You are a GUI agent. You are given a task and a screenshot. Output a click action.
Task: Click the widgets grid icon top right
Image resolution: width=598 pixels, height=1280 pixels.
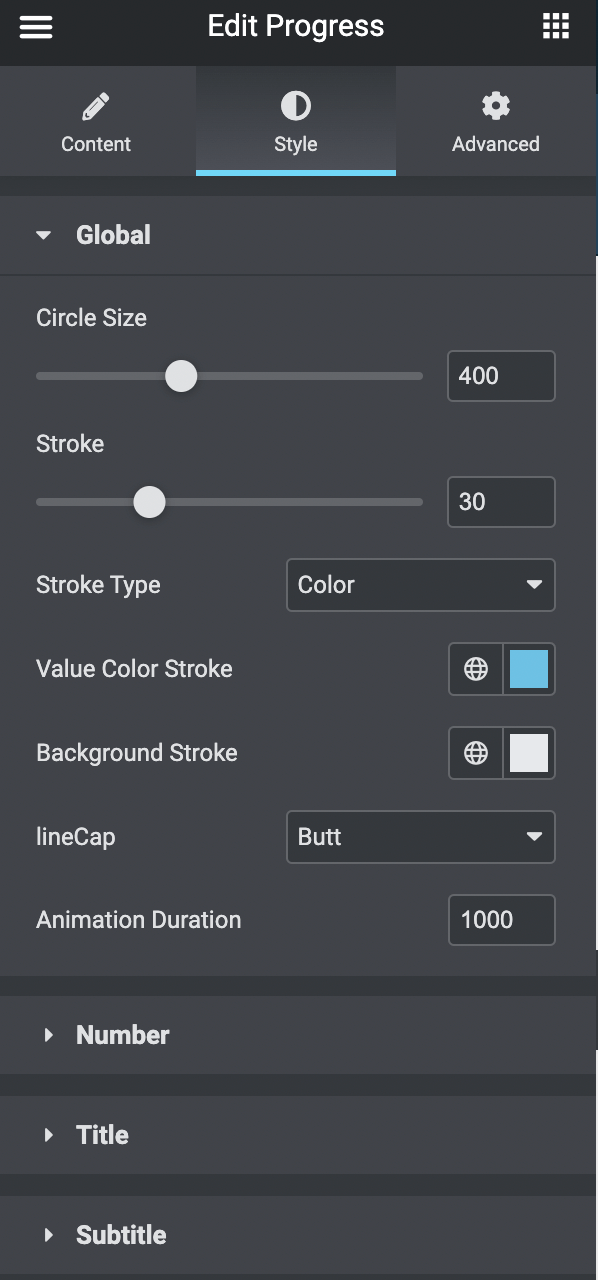coord(556,26)
